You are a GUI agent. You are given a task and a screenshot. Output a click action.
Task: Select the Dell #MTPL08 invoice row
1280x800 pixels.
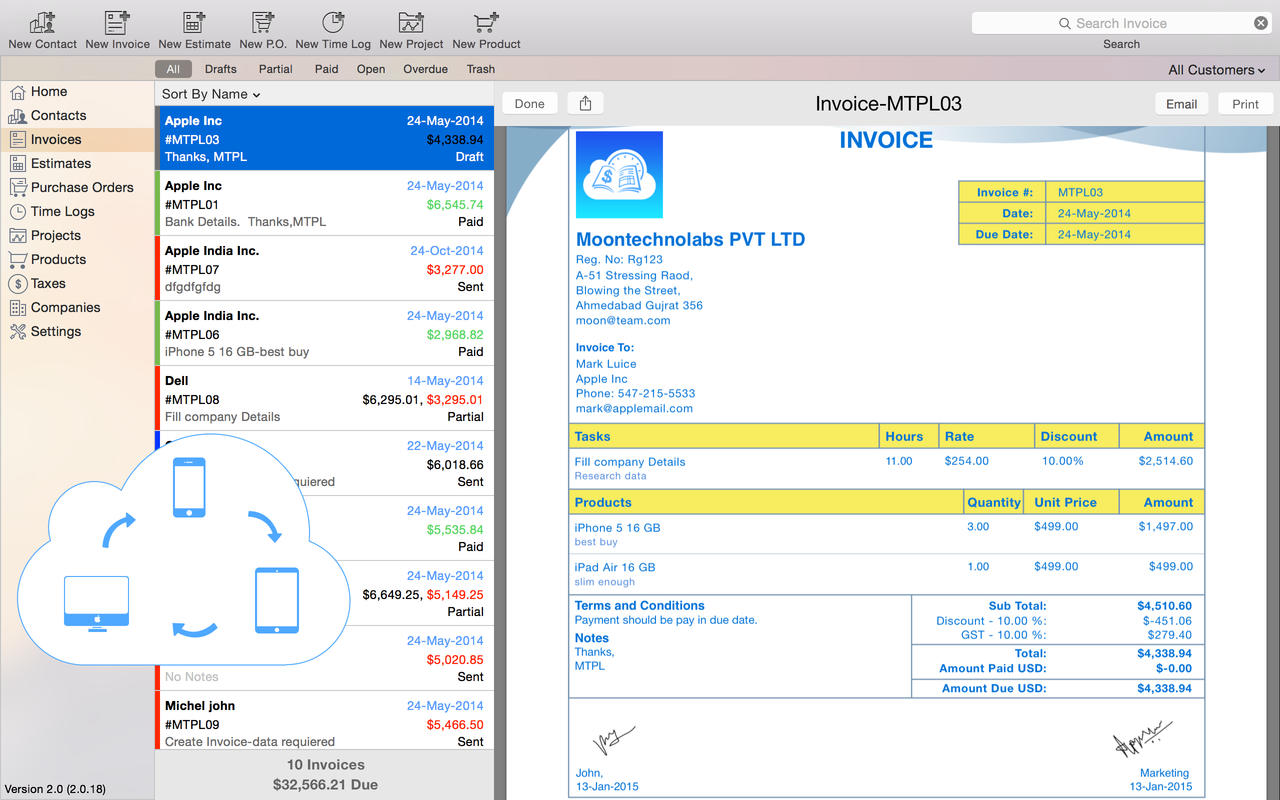[x=325, y=398]
